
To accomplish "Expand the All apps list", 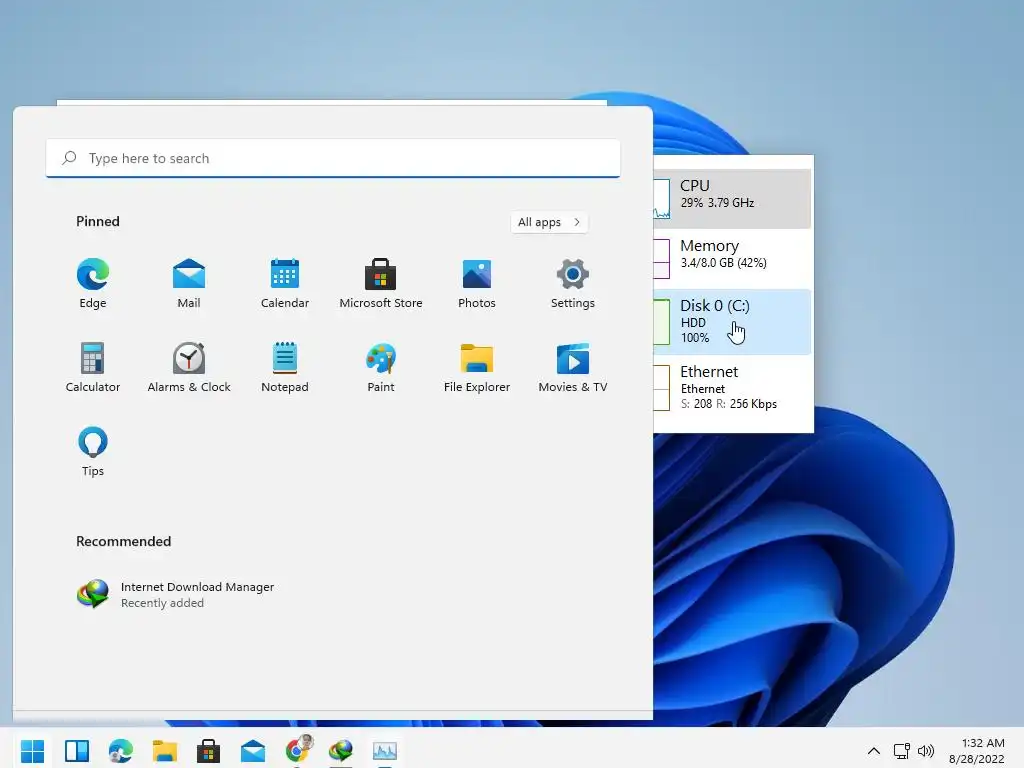I will click(549, 222).
